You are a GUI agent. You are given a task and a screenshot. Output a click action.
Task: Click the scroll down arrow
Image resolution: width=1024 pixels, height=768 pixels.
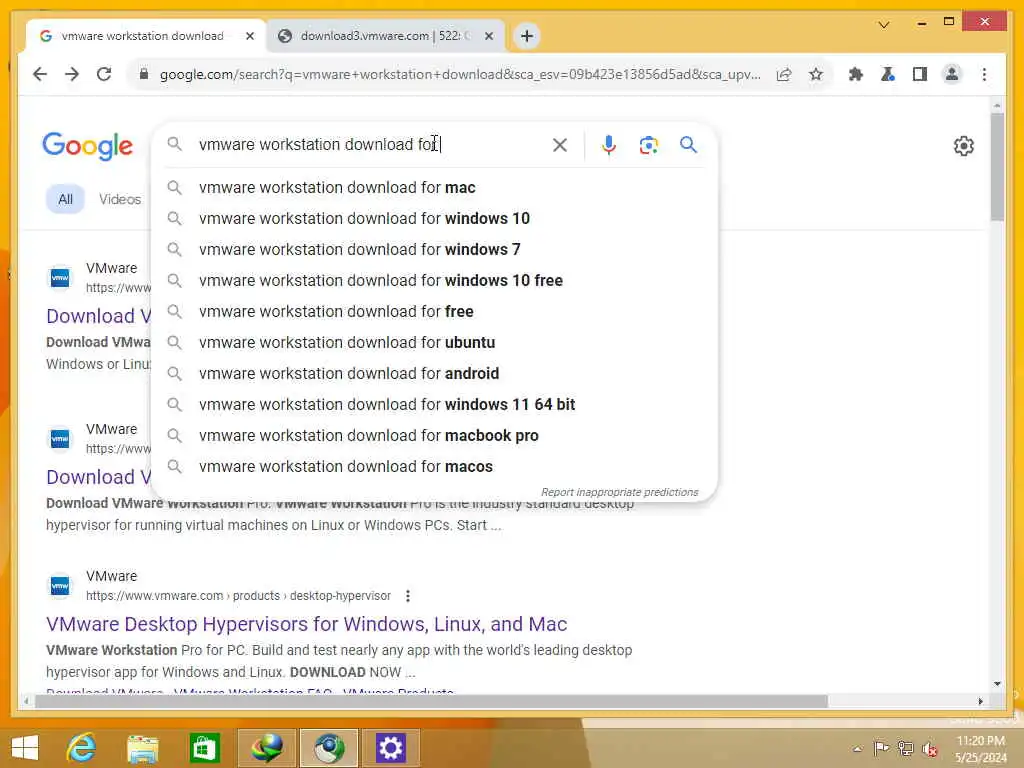click(x=997, y=684)
